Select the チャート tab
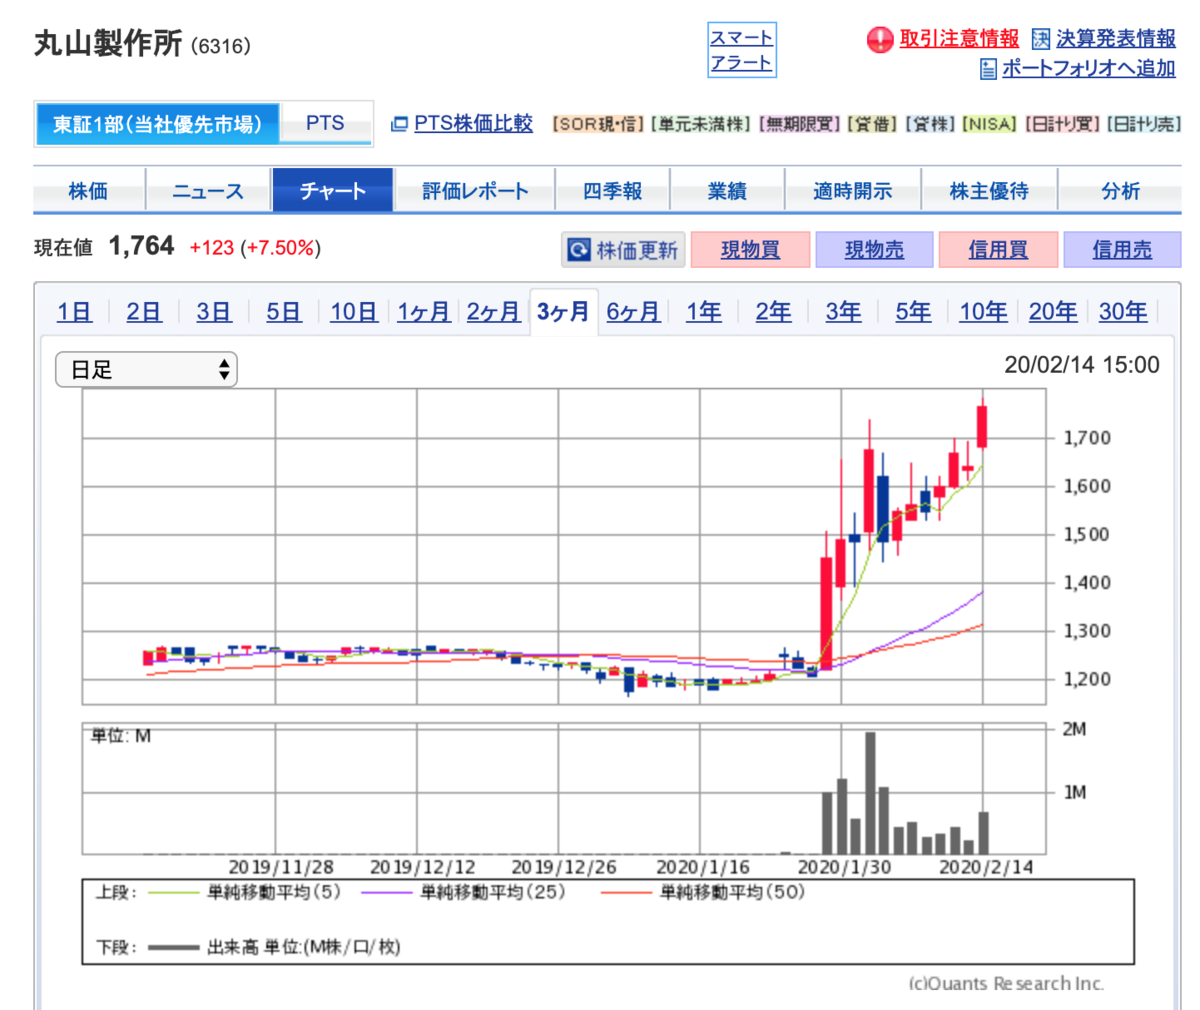 click(x=333, y=190)
